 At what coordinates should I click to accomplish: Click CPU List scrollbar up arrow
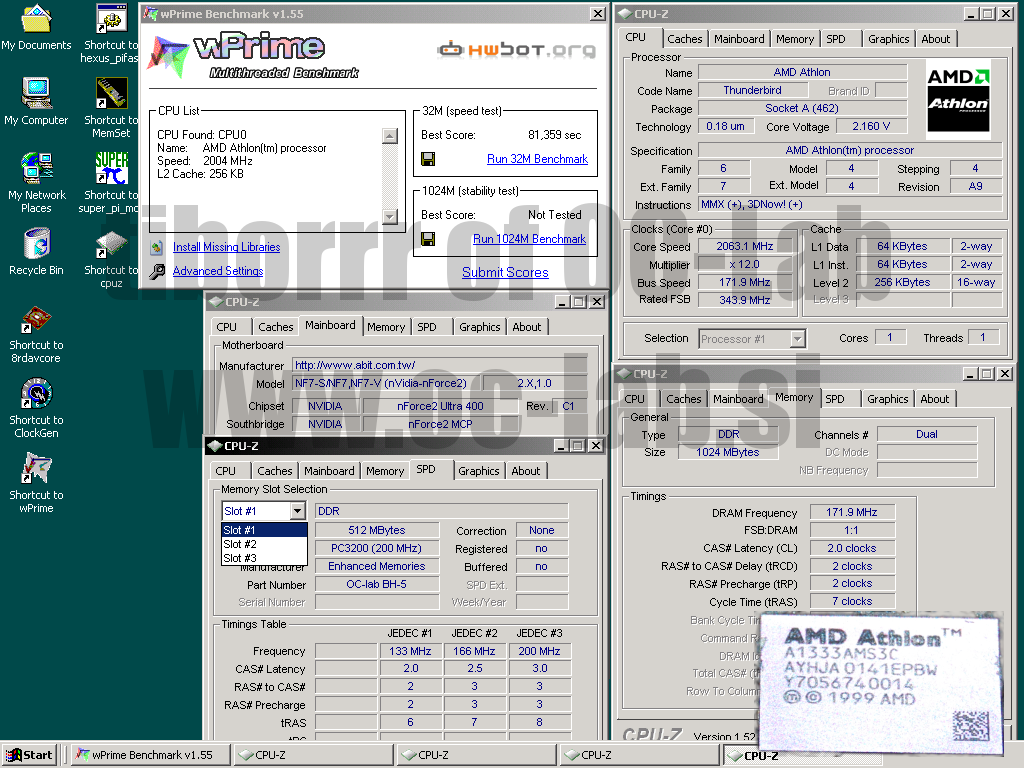(390, 136)
